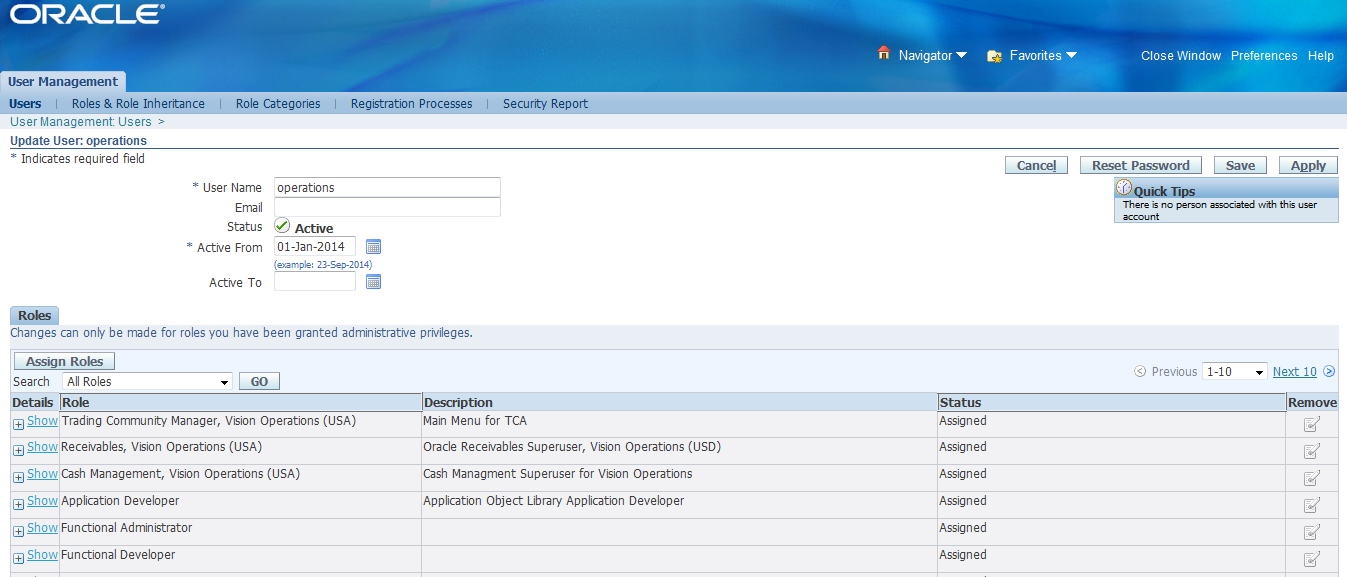This screenshot has width=1347, height=577.
Task: Click the Next 10 arrow icon
Action: (1329, 371)
